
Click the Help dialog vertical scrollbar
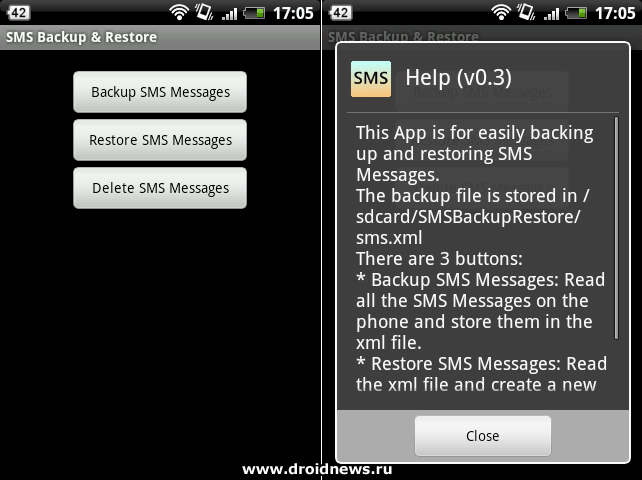tap(616, 228)
